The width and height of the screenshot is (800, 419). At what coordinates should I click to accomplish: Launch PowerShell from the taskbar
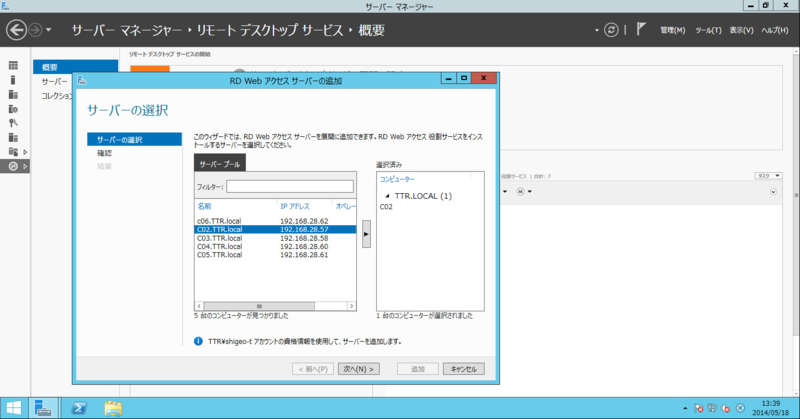coord(79,408)
